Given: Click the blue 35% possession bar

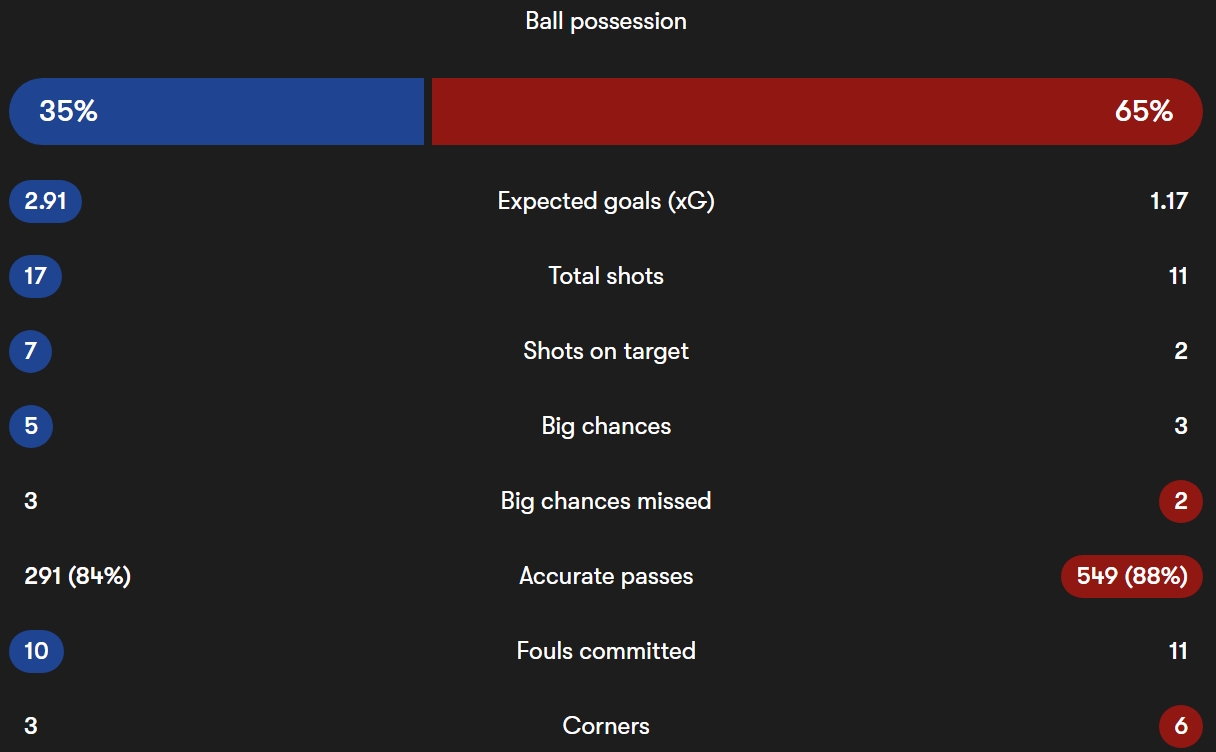Looking at the screenshot, I should tap(216, 111).
